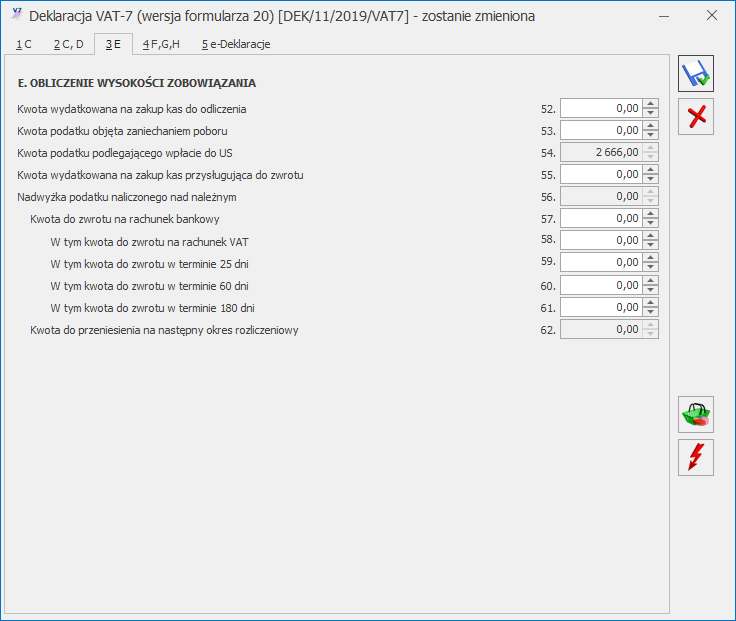Screen dimensions: 736x621
Task: Close the VAT-7 declaration window
Action: 711,16
